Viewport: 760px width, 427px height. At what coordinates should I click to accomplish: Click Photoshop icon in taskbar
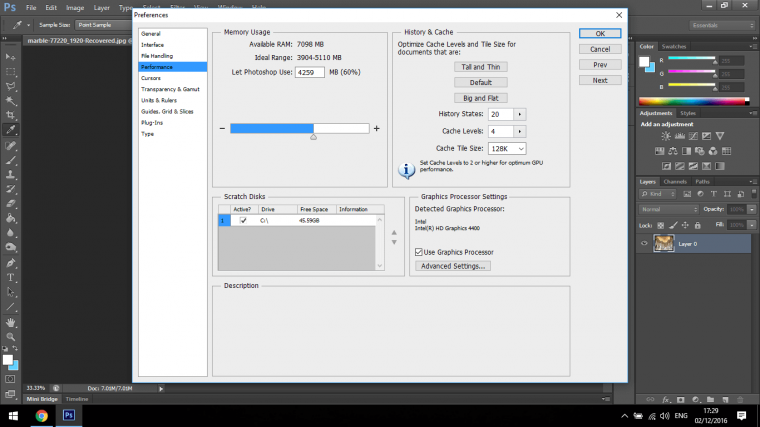(69, 415)
